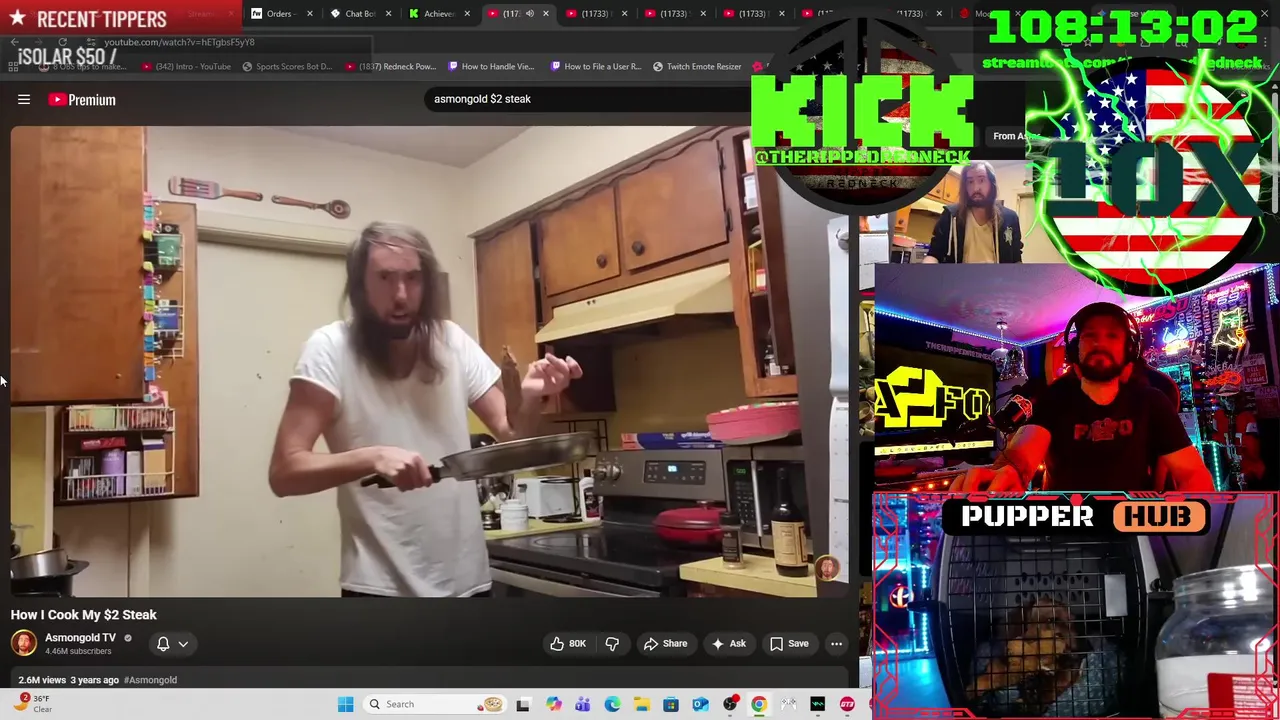The image size is (1280, 720).
Task: Open Asmongold TV channel avatar
Action: (x=24, y=643)
